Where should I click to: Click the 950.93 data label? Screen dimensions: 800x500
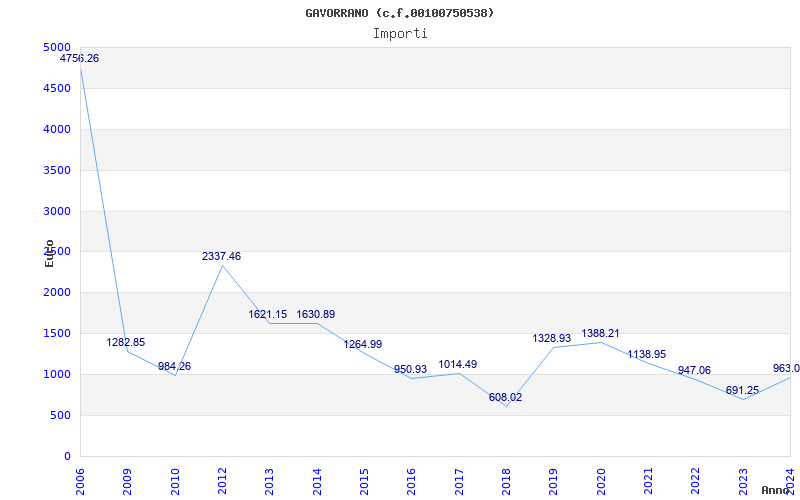410,369
